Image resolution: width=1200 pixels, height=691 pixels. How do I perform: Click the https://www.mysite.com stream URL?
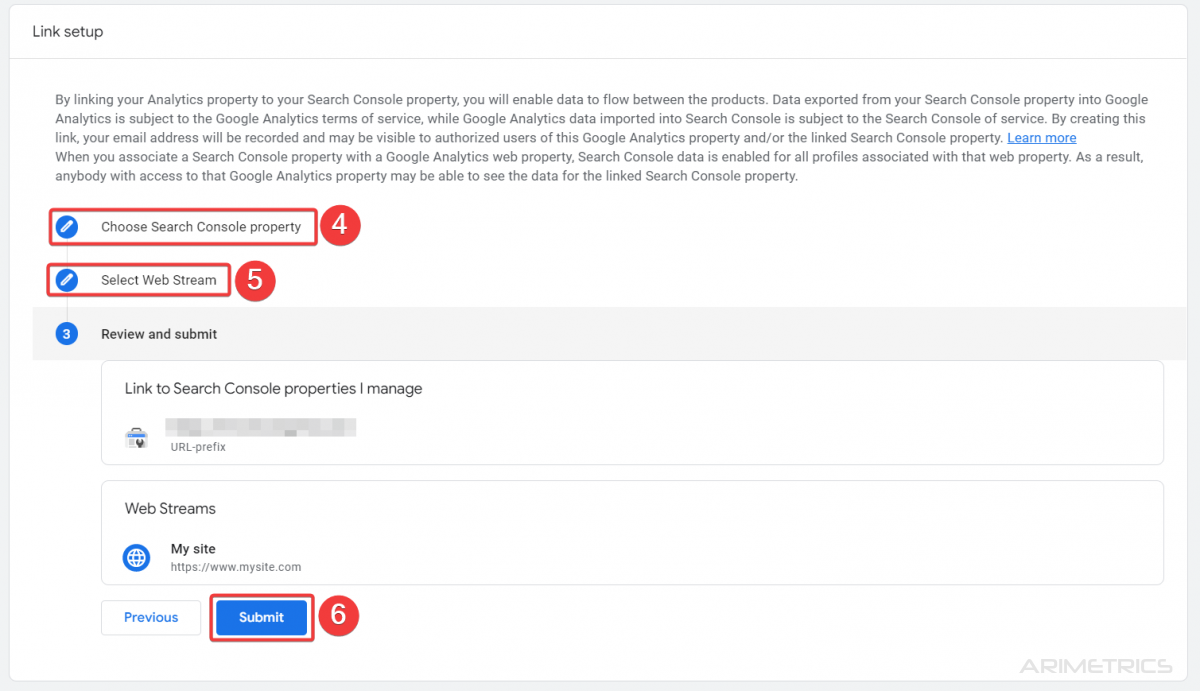[236, 567]
